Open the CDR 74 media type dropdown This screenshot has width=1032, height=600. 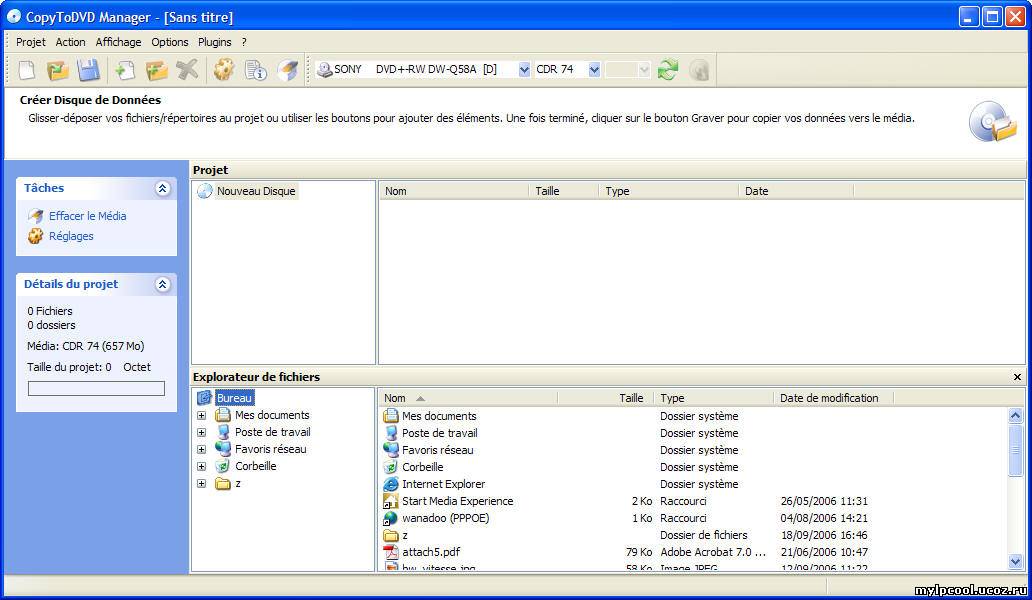(x=594, y=70)
